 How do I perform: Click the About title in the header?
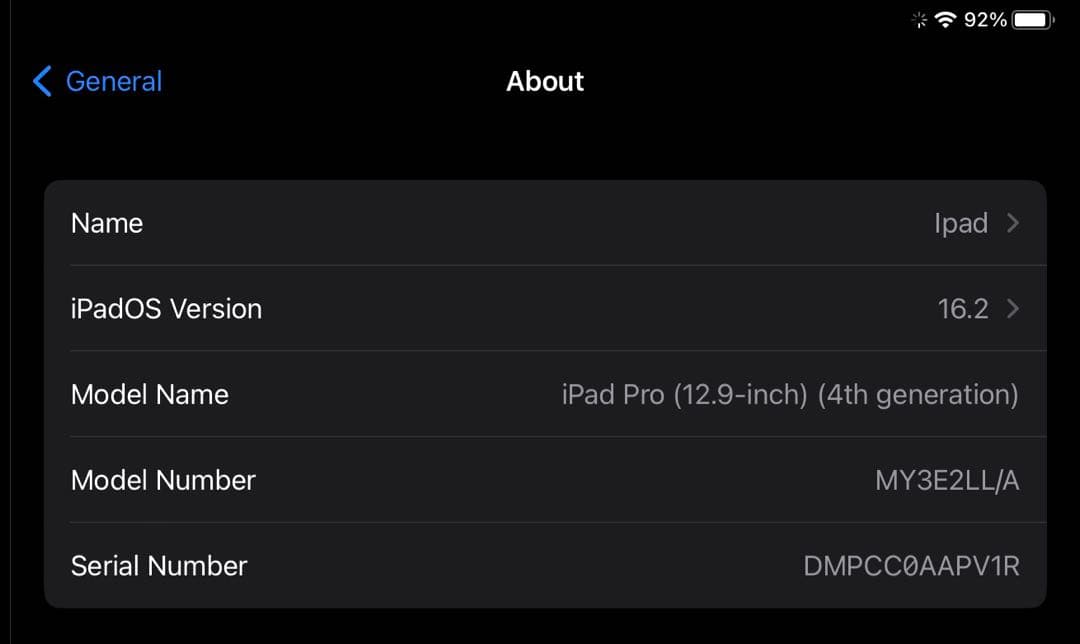pyautogui.click(x=545, y=81)
